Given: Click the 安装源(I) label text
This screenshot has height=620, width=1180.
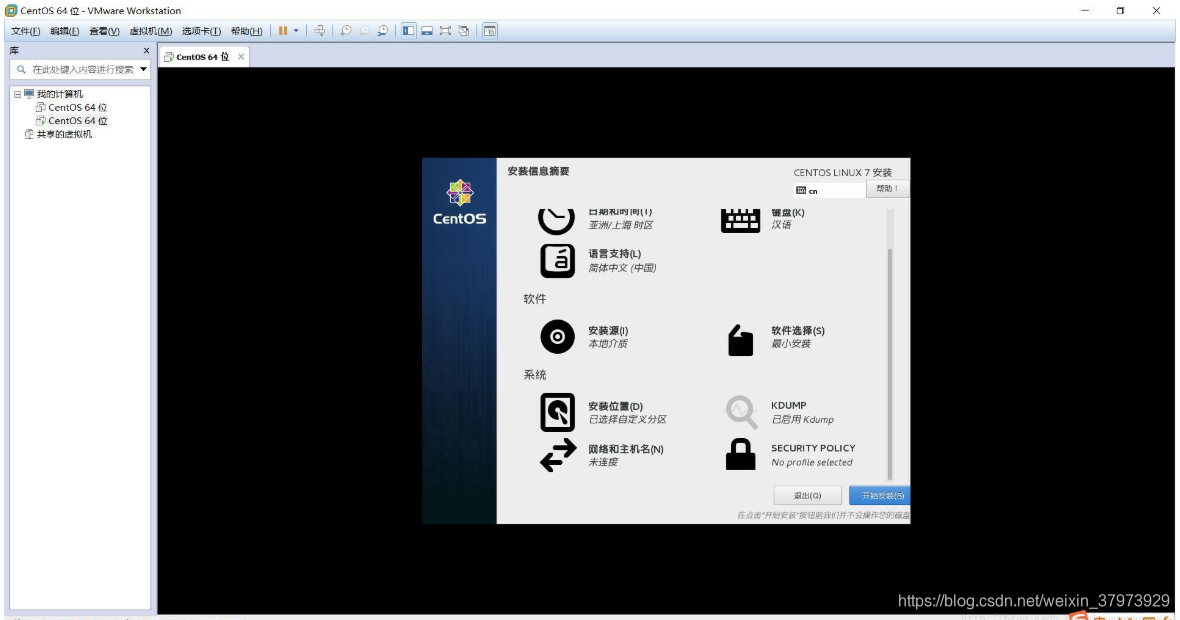Looking at the screenshot, I should click(608, 330).
